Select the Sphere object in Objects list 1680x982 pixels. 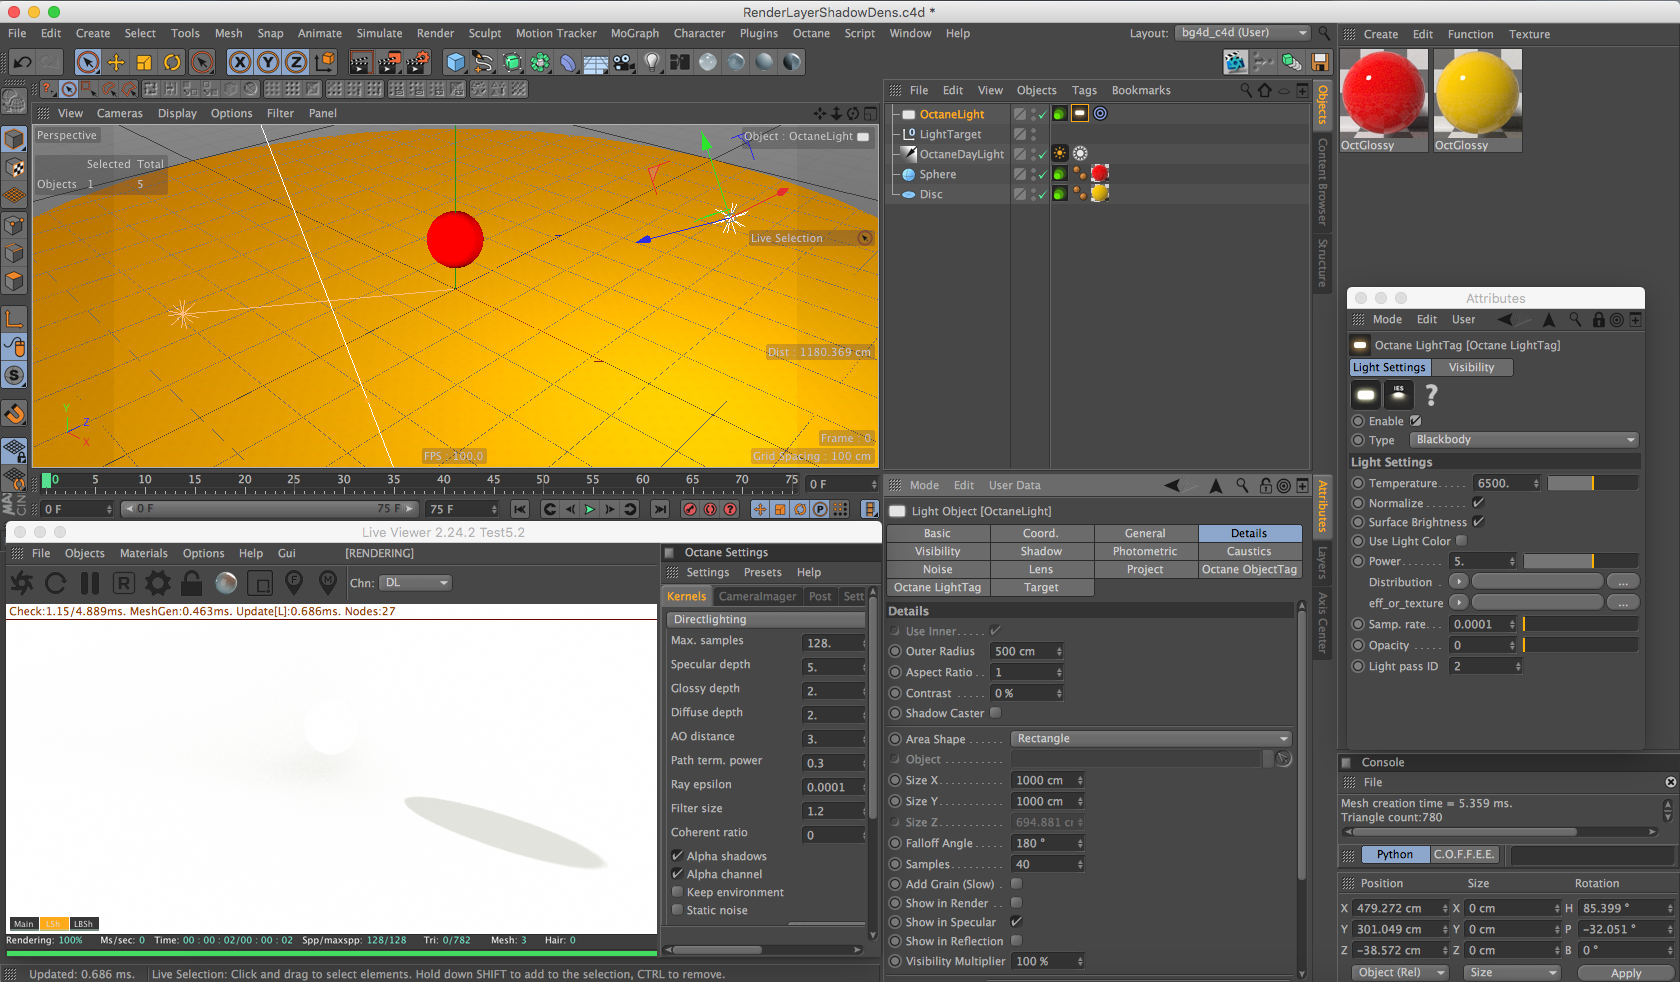[937, 174]
